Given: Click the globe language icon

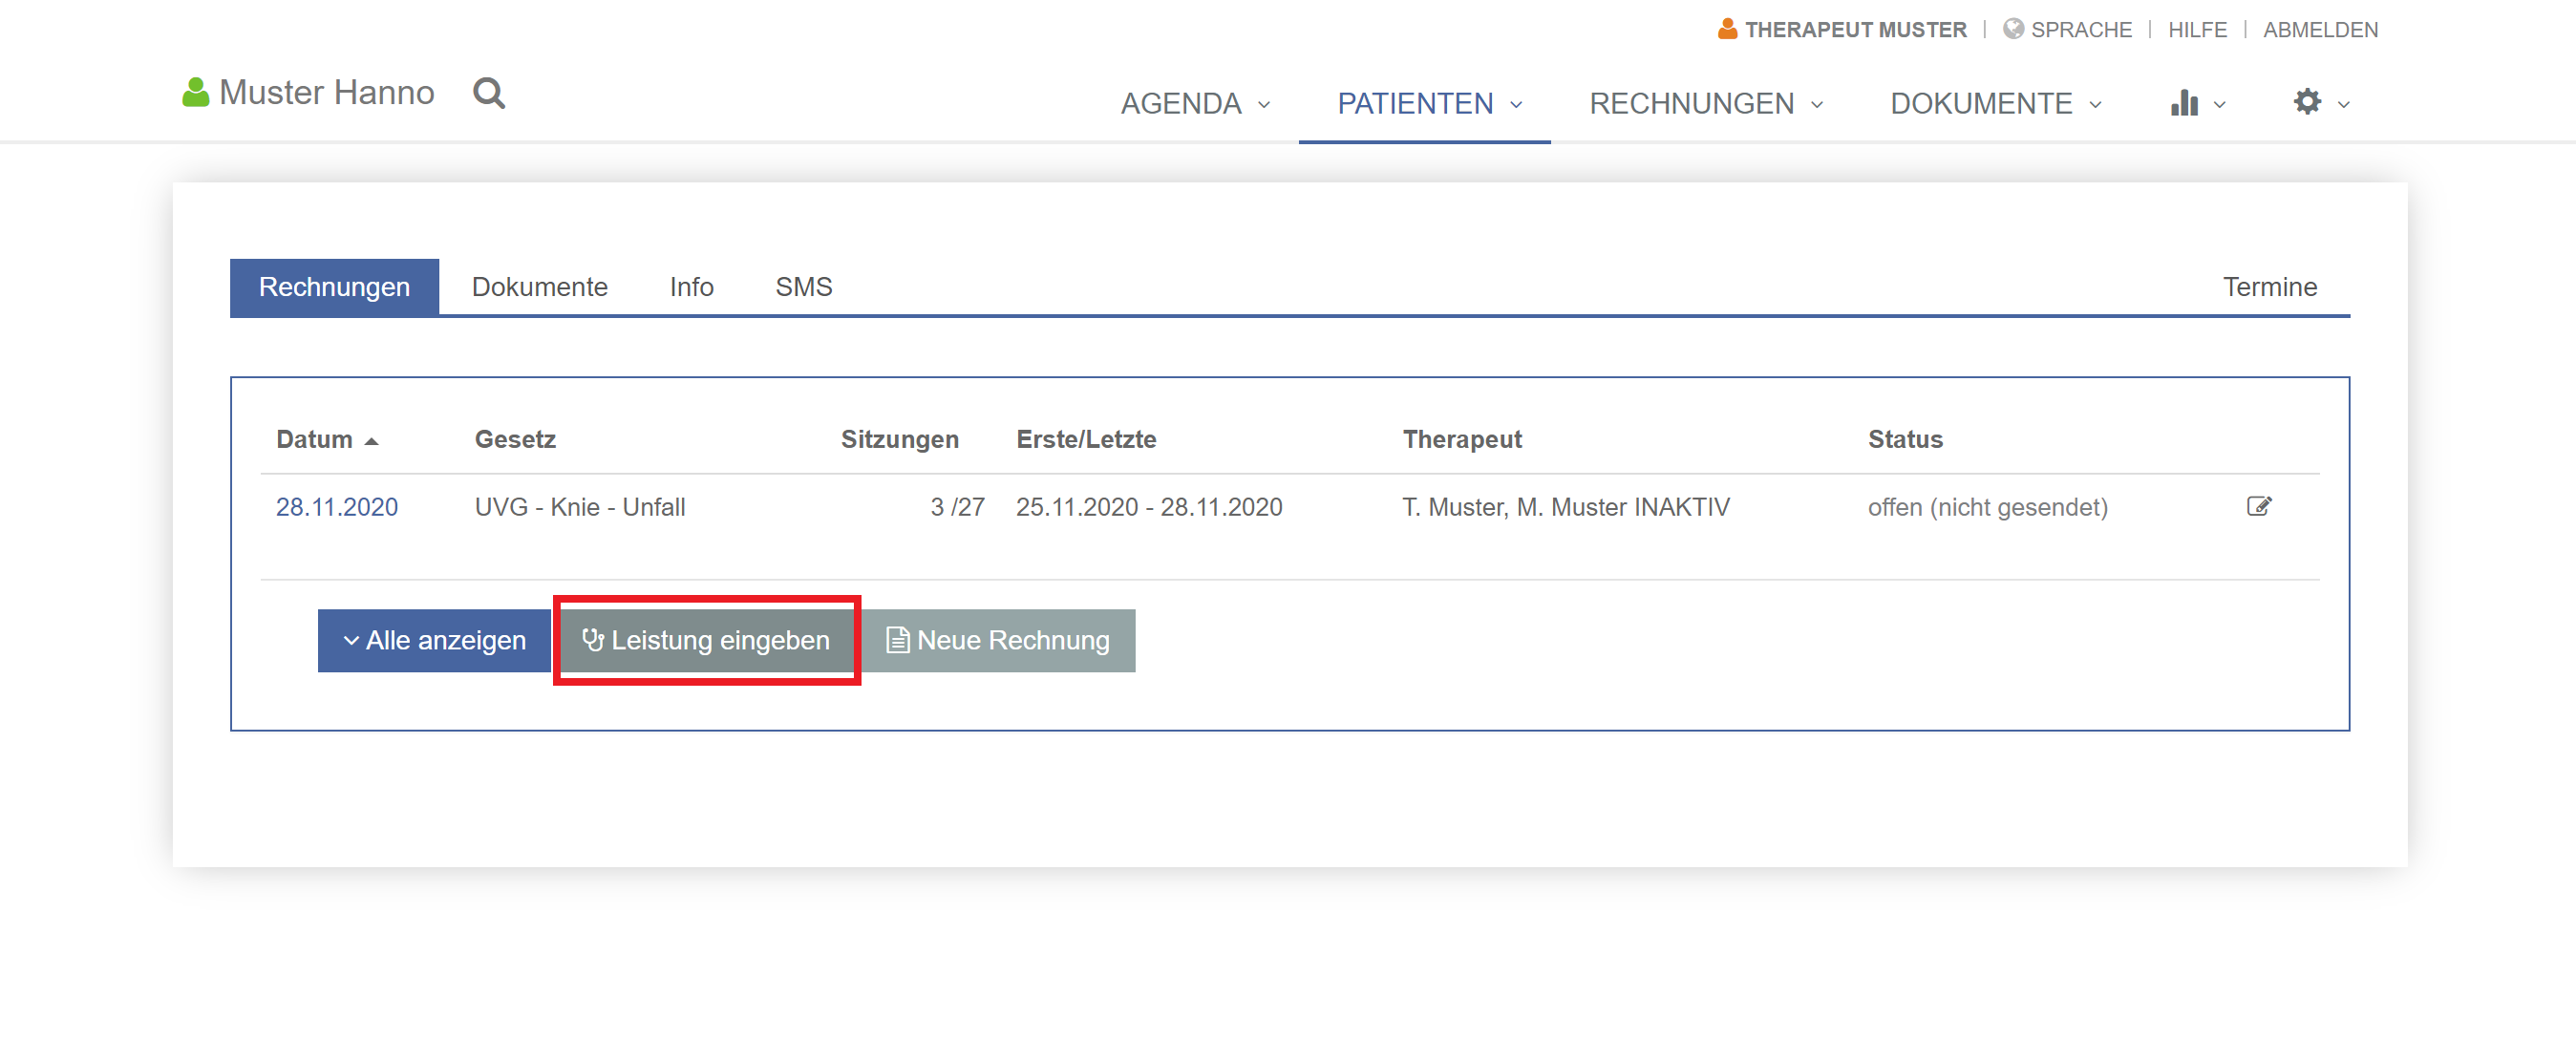Looking at the screenshot, I should (2013, 29).
